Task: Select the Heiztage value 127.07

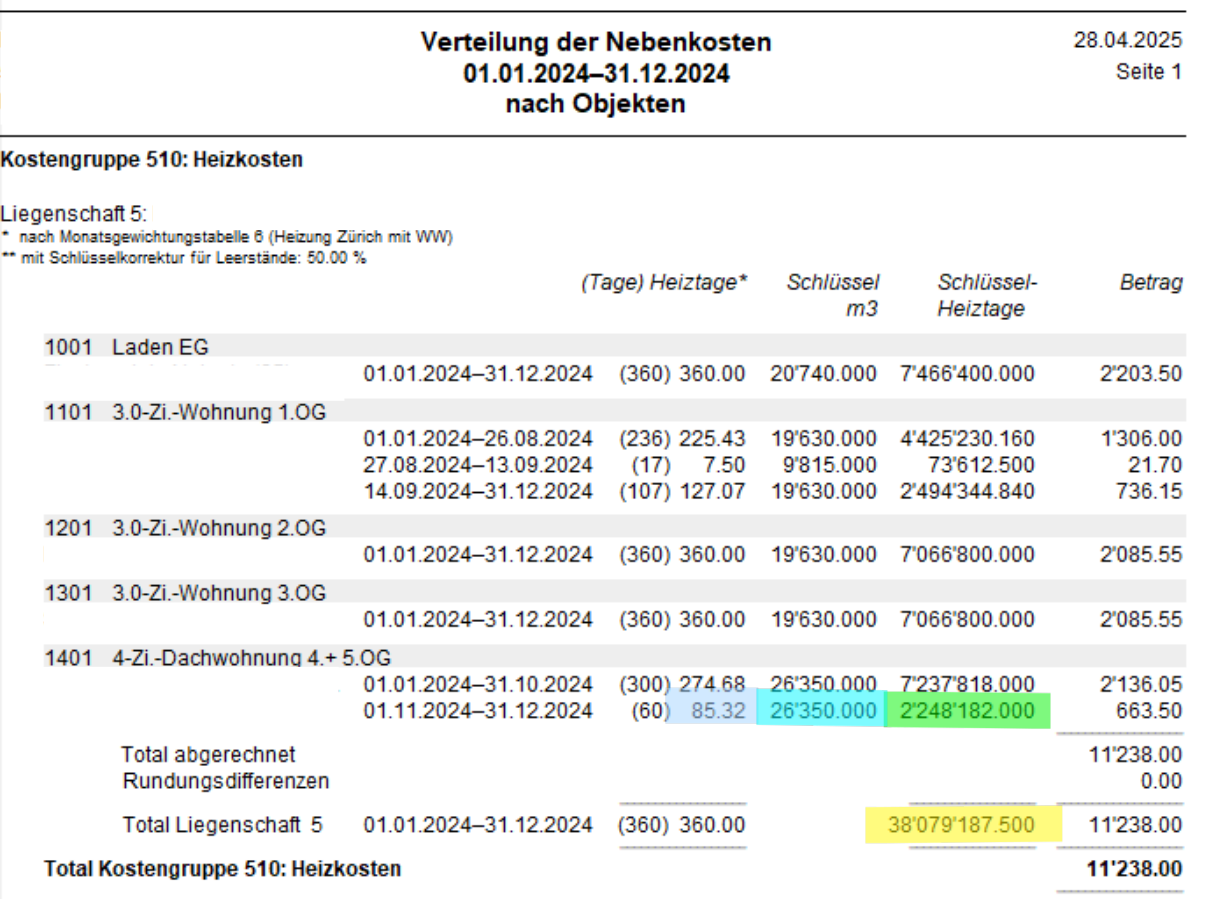Action: coord(712,491)
